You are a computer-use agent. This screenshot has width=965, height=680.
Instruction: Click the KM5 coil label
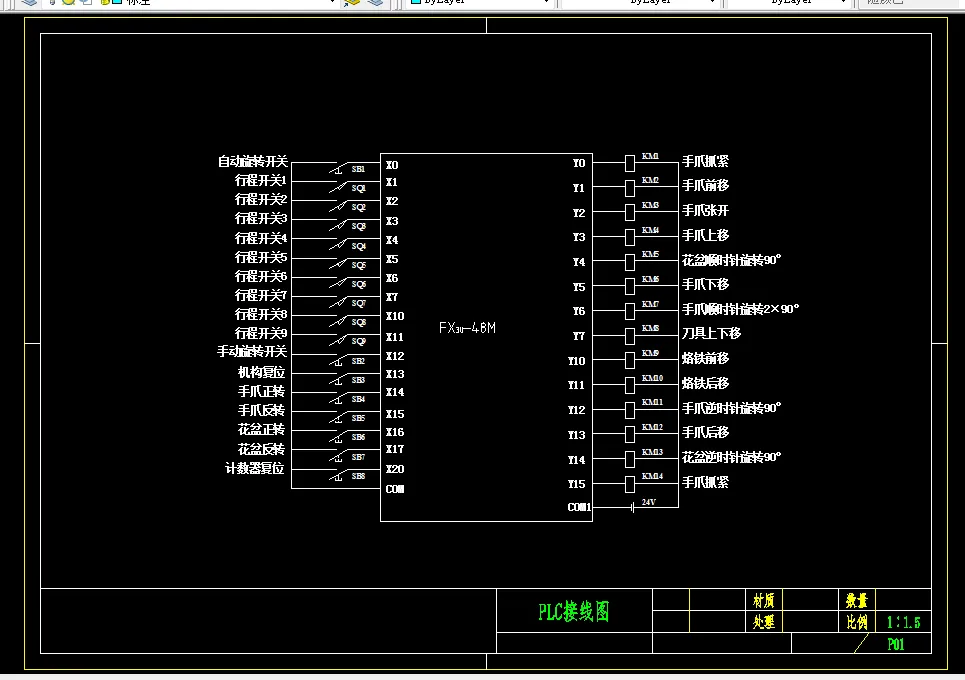click(x=651, y=254)
